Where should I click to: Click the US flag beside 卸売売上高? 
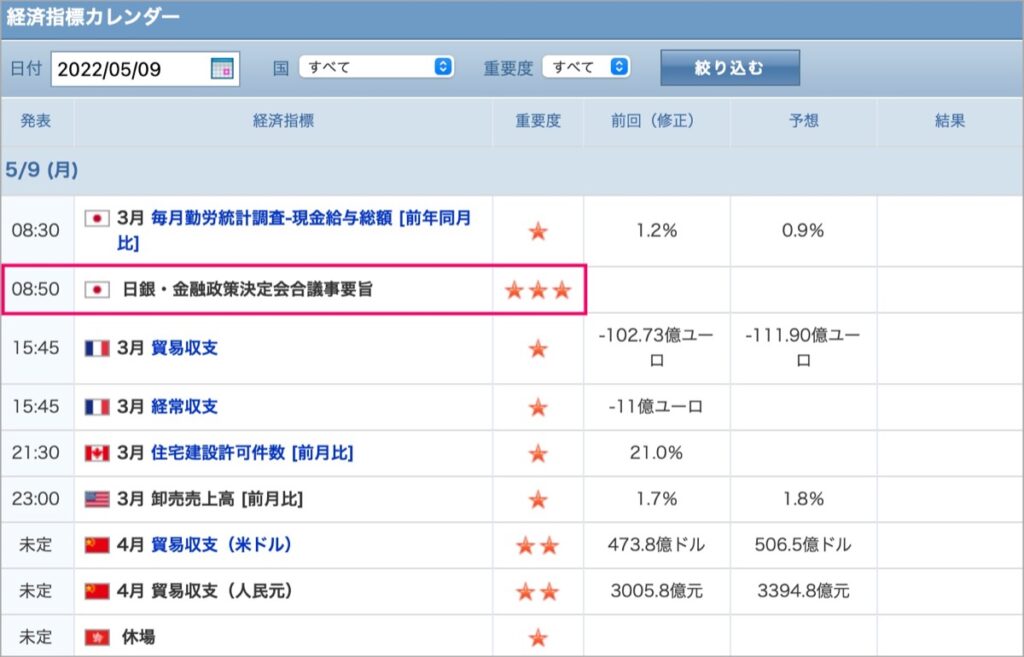(97, 499)
